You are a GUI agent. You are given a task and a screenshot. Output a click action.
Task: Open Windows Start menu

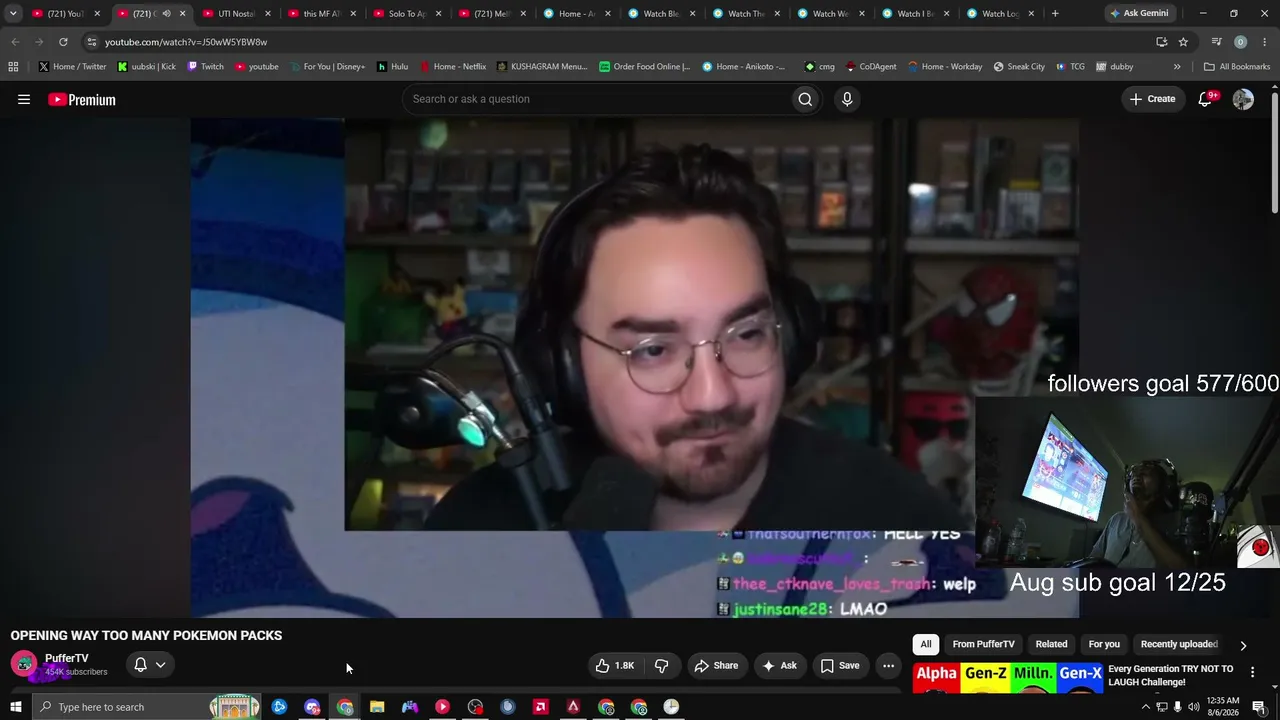coord(15,707)
